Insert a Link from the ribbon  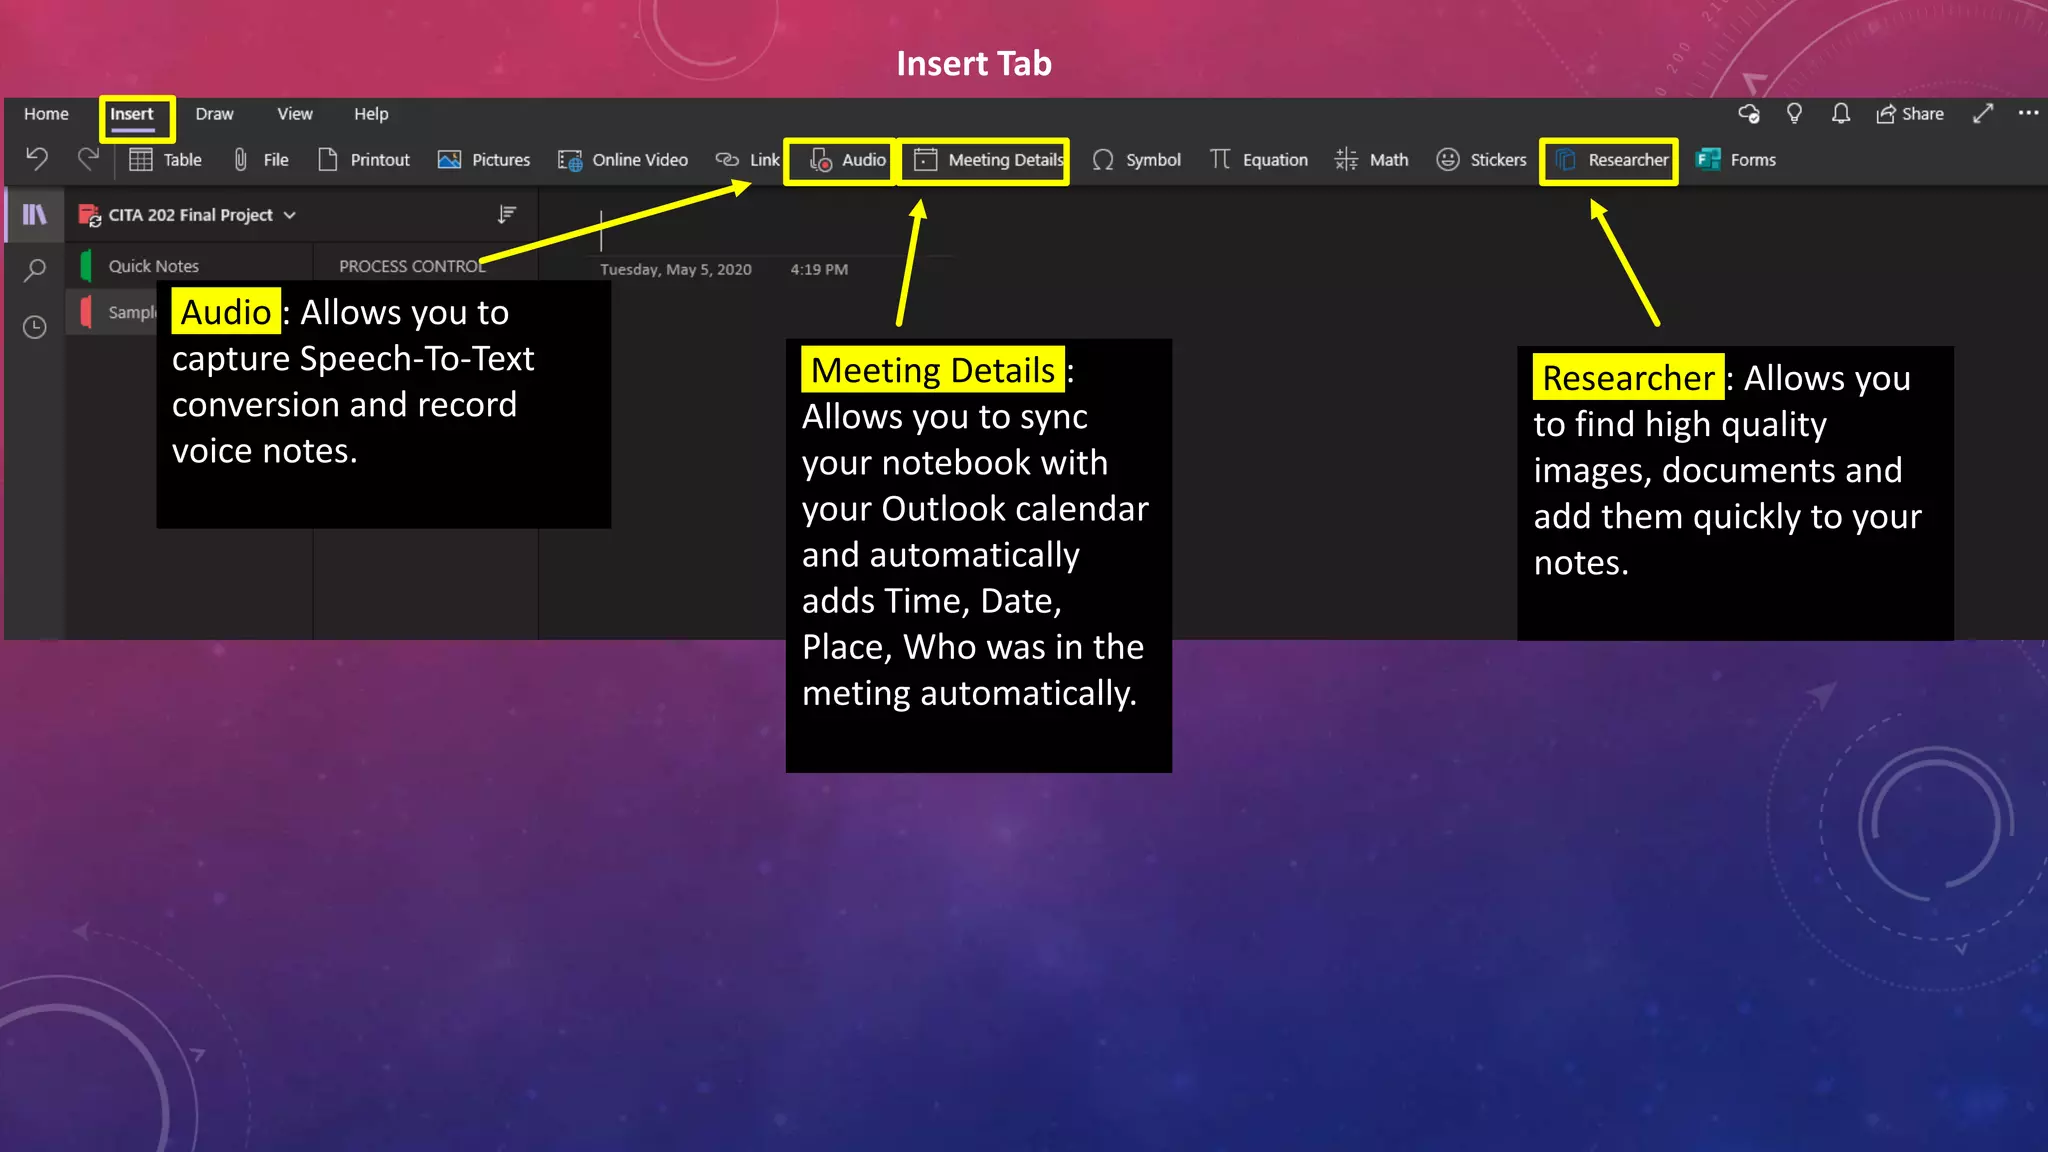[x=747, y=160]
